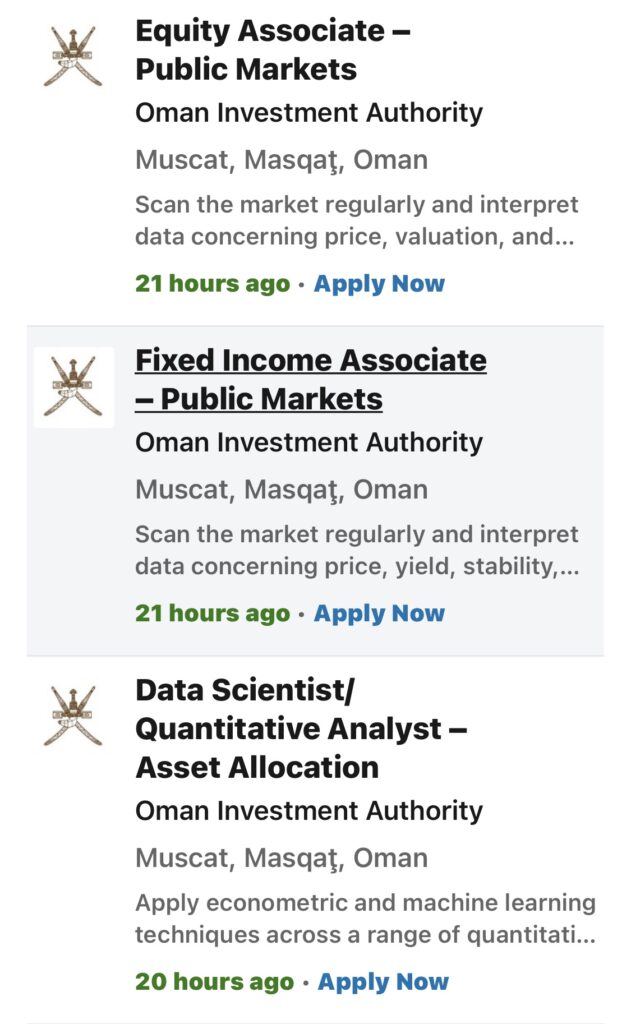Click the Oman emblem logo beside Equity Associate
This screenshot has width=631, height=1024.
click(73, 57)
